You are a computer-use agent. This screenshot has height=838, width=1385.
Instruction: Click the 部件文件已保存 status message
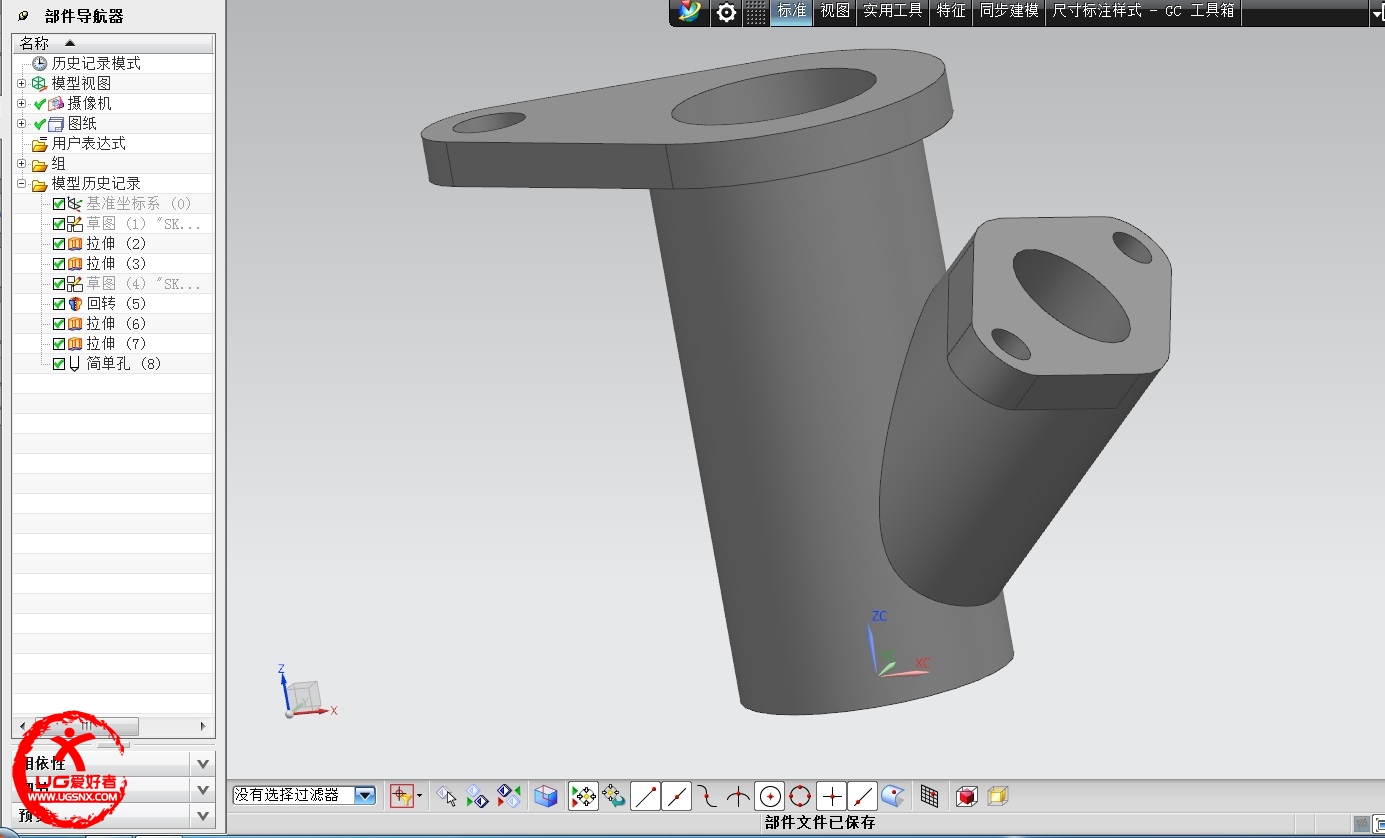820,822
